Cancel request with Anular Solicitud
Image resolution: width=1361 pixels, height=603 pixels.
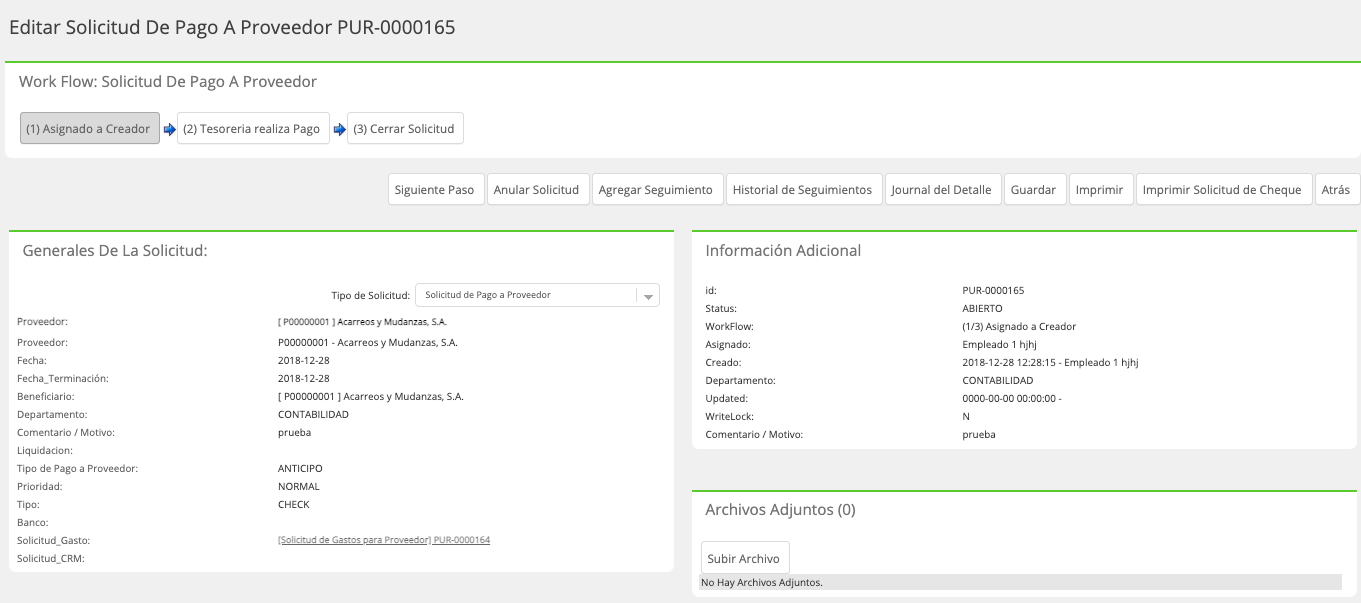[537, 190]
